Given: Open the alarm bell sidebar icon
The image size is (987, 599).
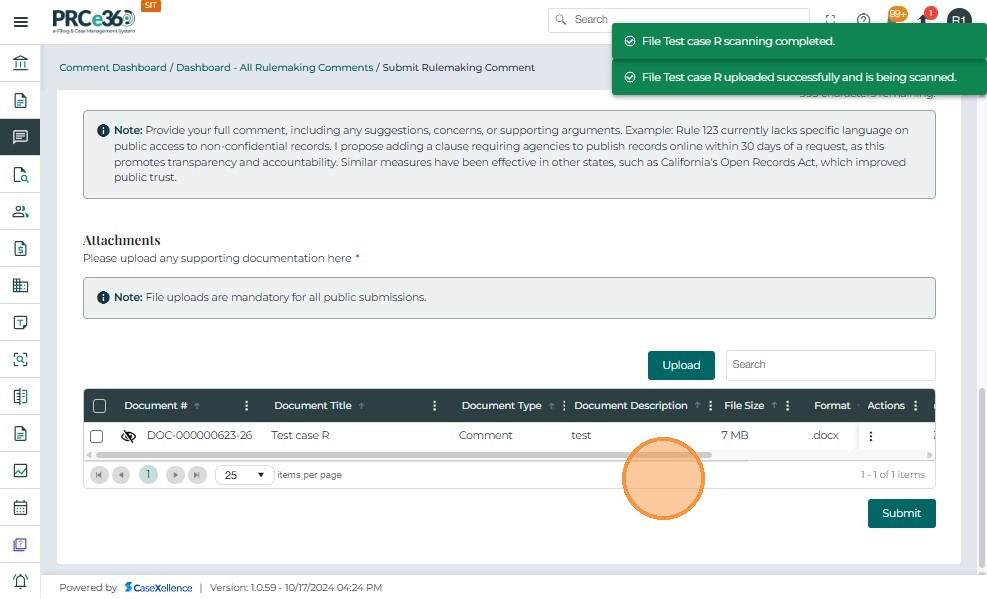Looking at the screenshot, I should (x=20, y=581).
